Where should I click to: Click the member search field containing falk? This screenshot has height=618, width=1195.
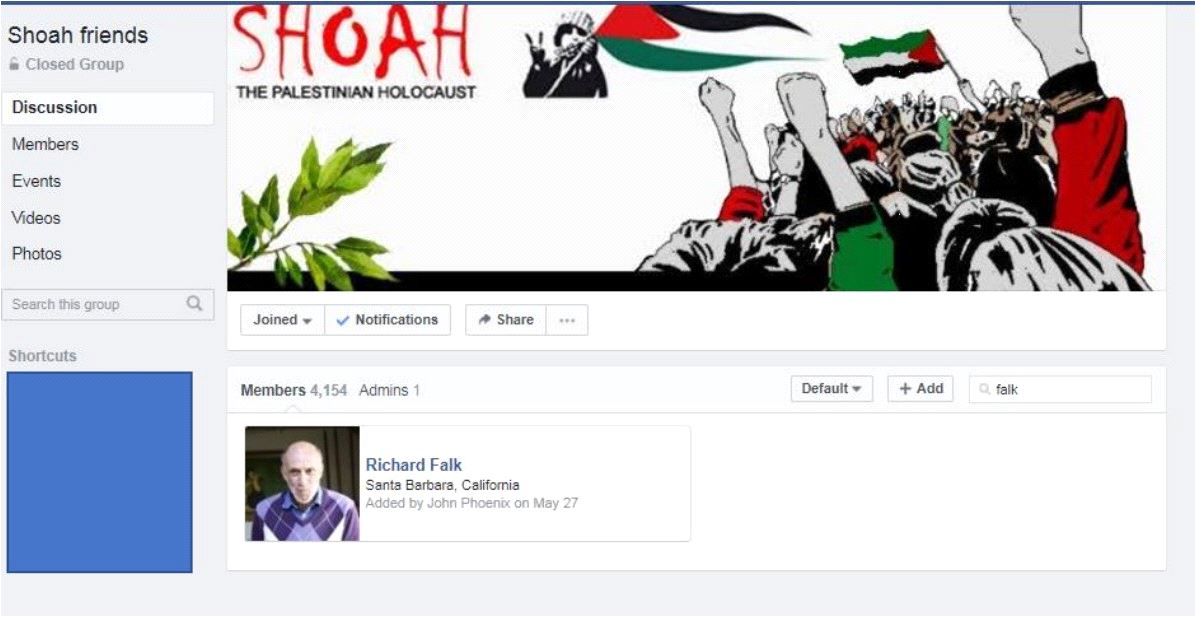pyautogui.click(x=1060, y=389)
